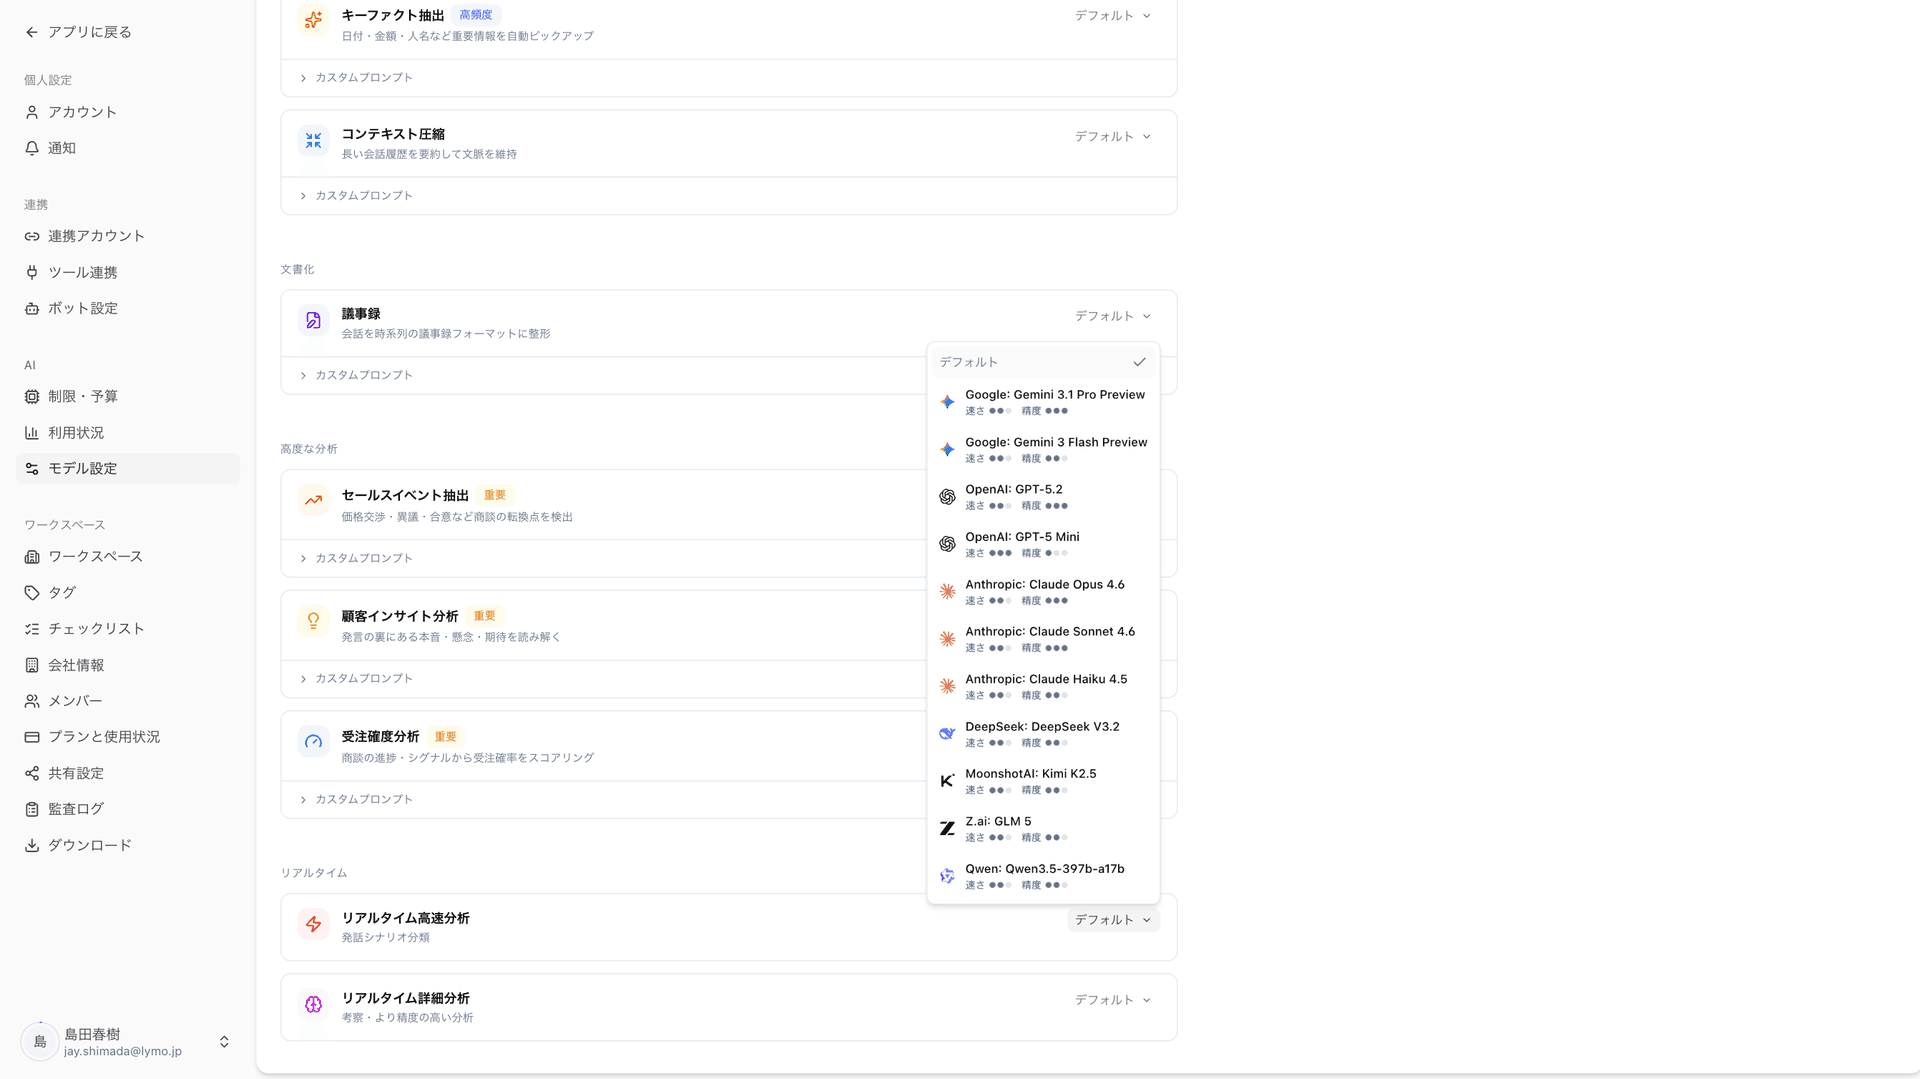Screen dimensions: 1920x1079
Task: Click the リアルタイム高速分析 lightning icon
Action: [x=313, y=924]
